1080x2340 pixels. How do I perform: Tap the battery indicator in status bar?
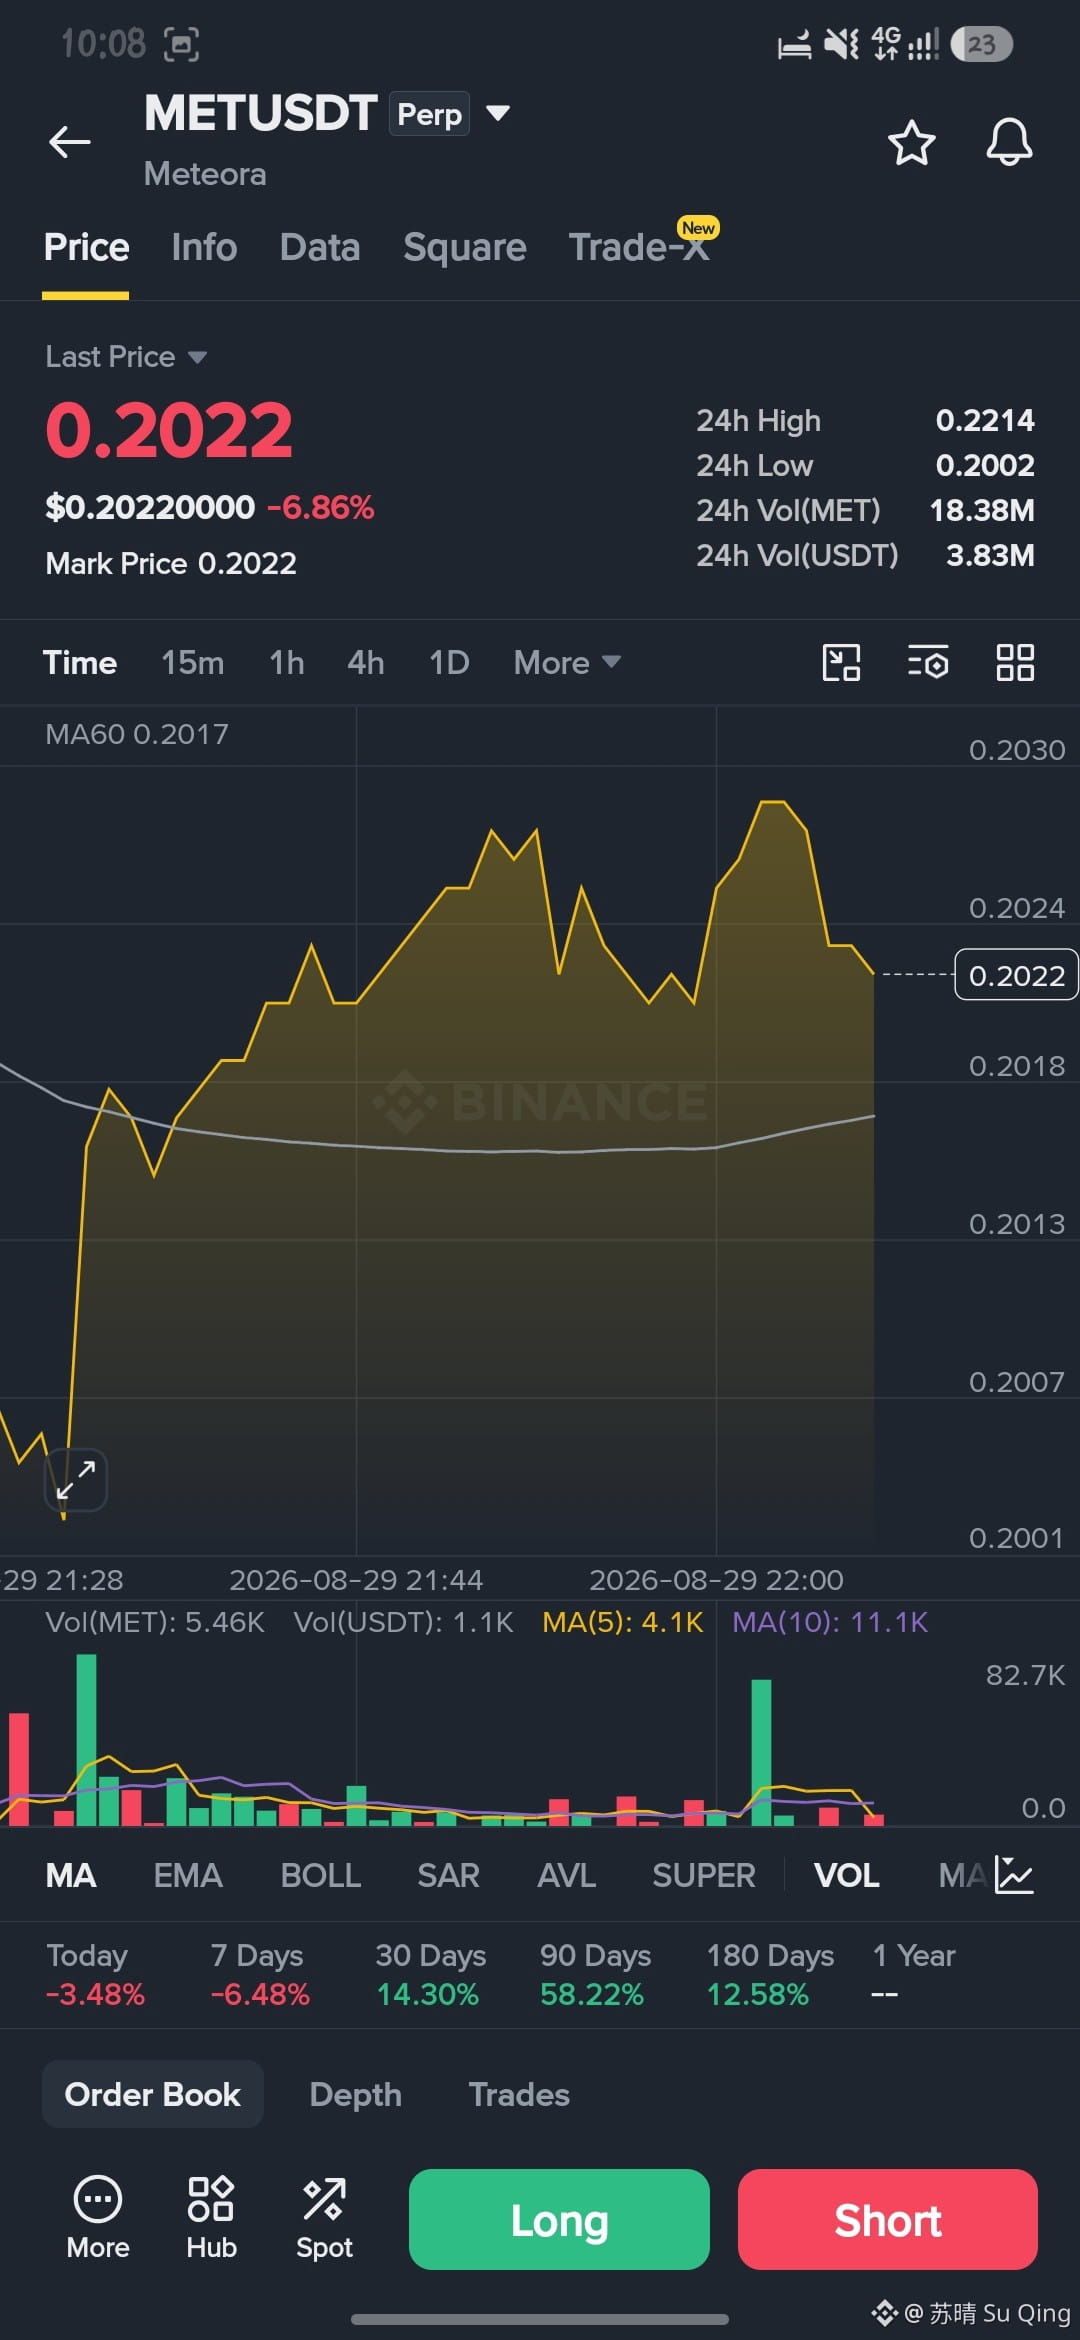(x=982, y=44)
